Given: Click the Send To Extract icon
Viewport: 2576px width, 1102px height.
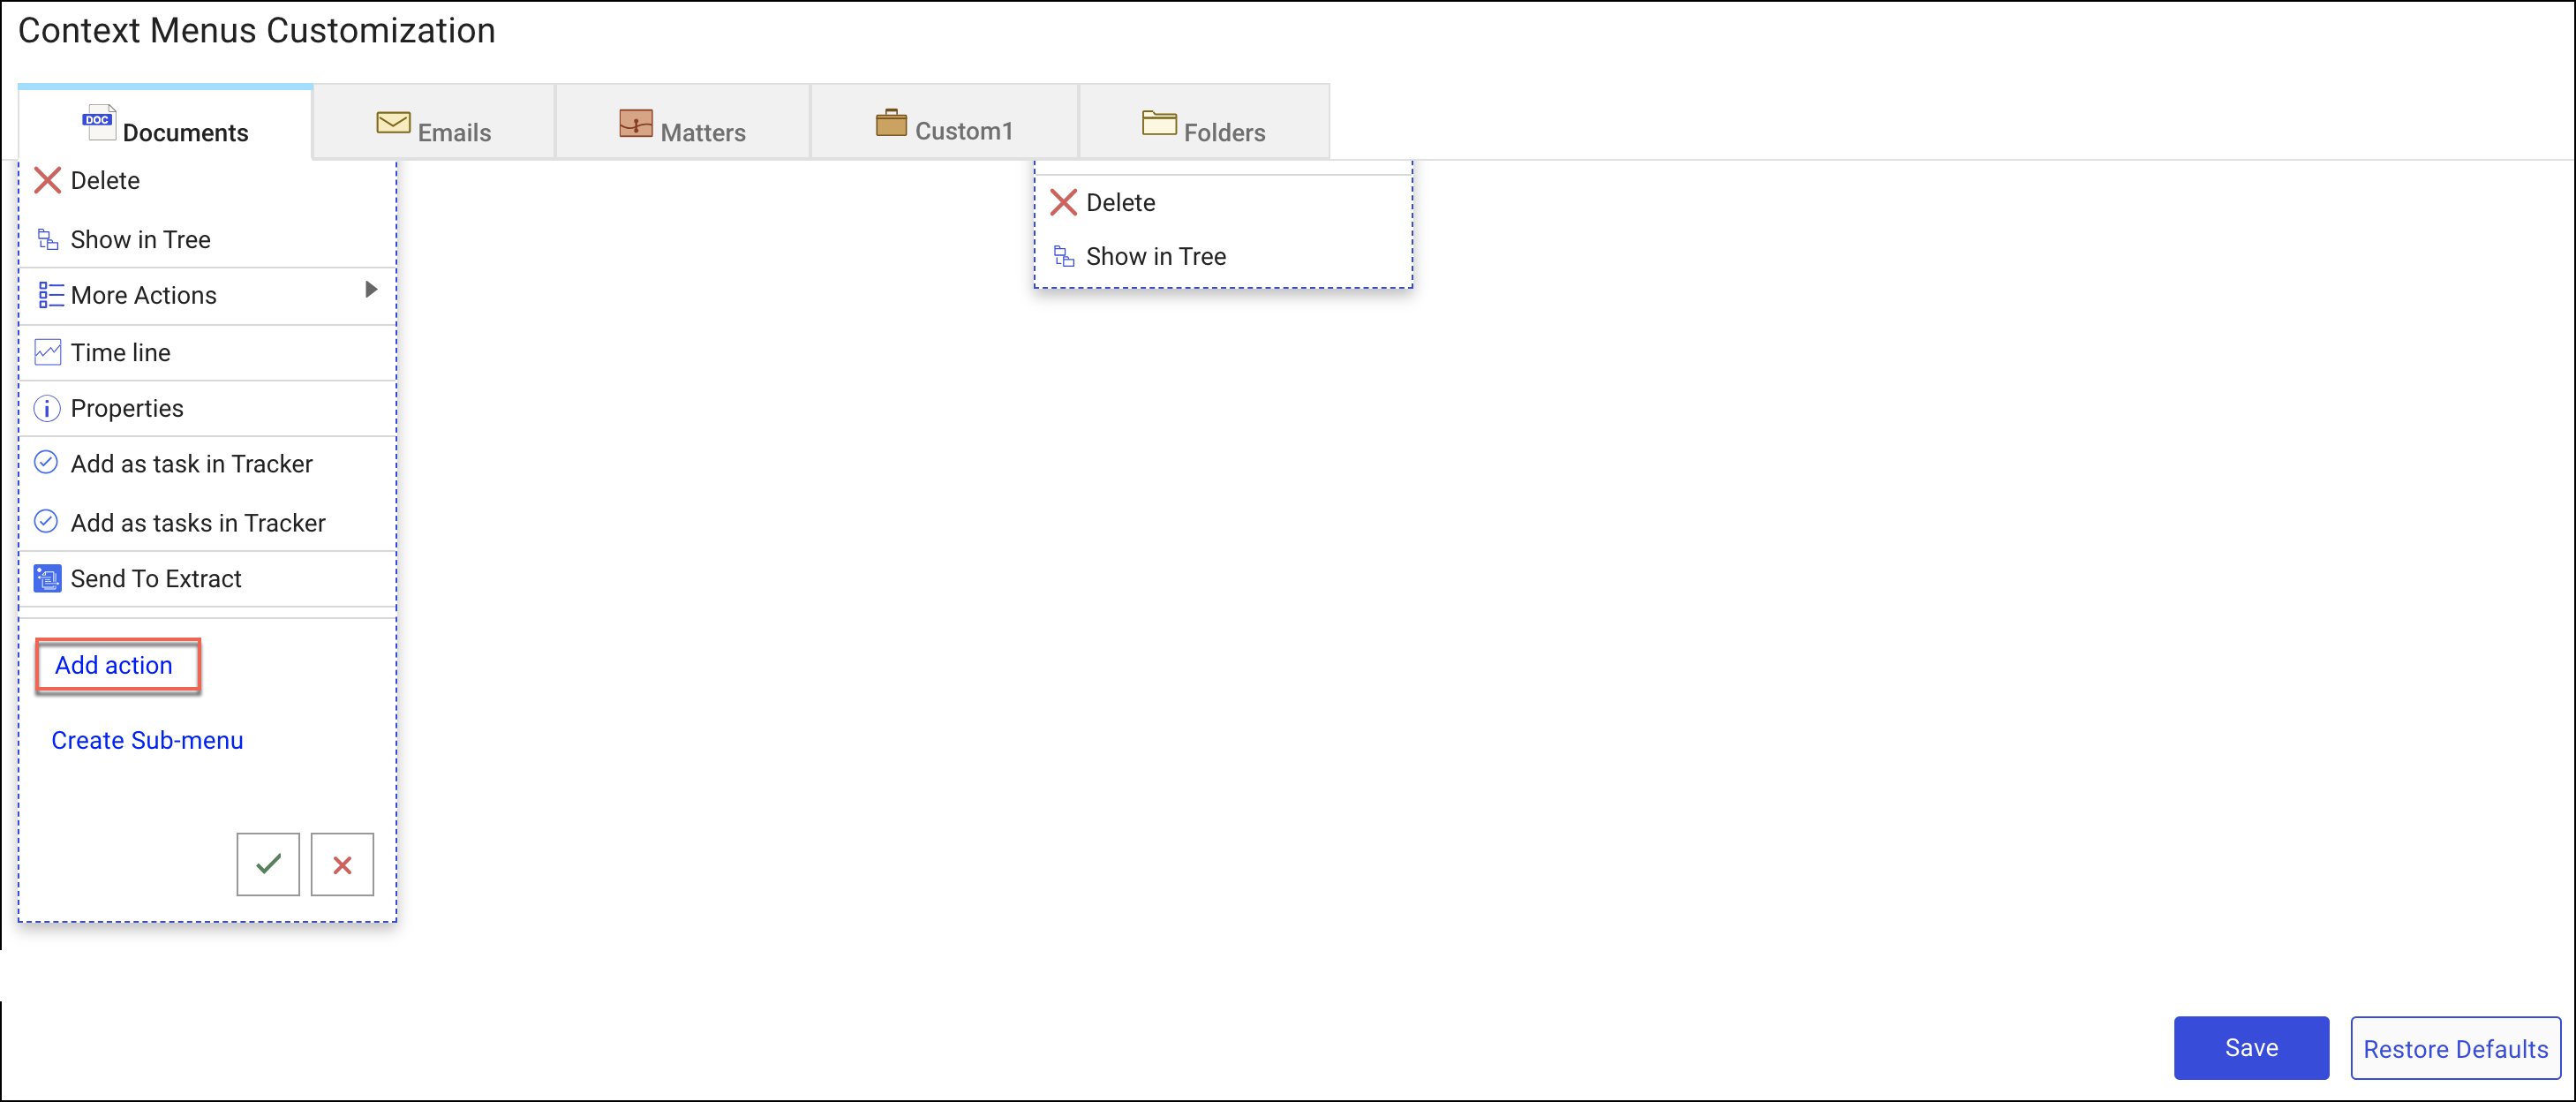Looking at the screenshot, I should [x=46, y=578].
